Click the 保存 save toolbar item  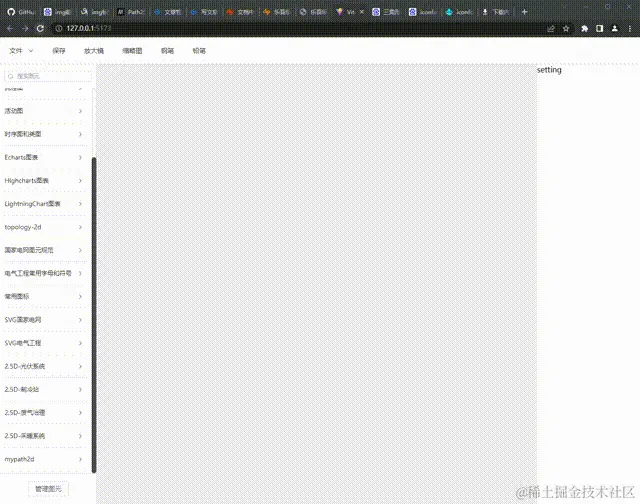pos(59,51)
